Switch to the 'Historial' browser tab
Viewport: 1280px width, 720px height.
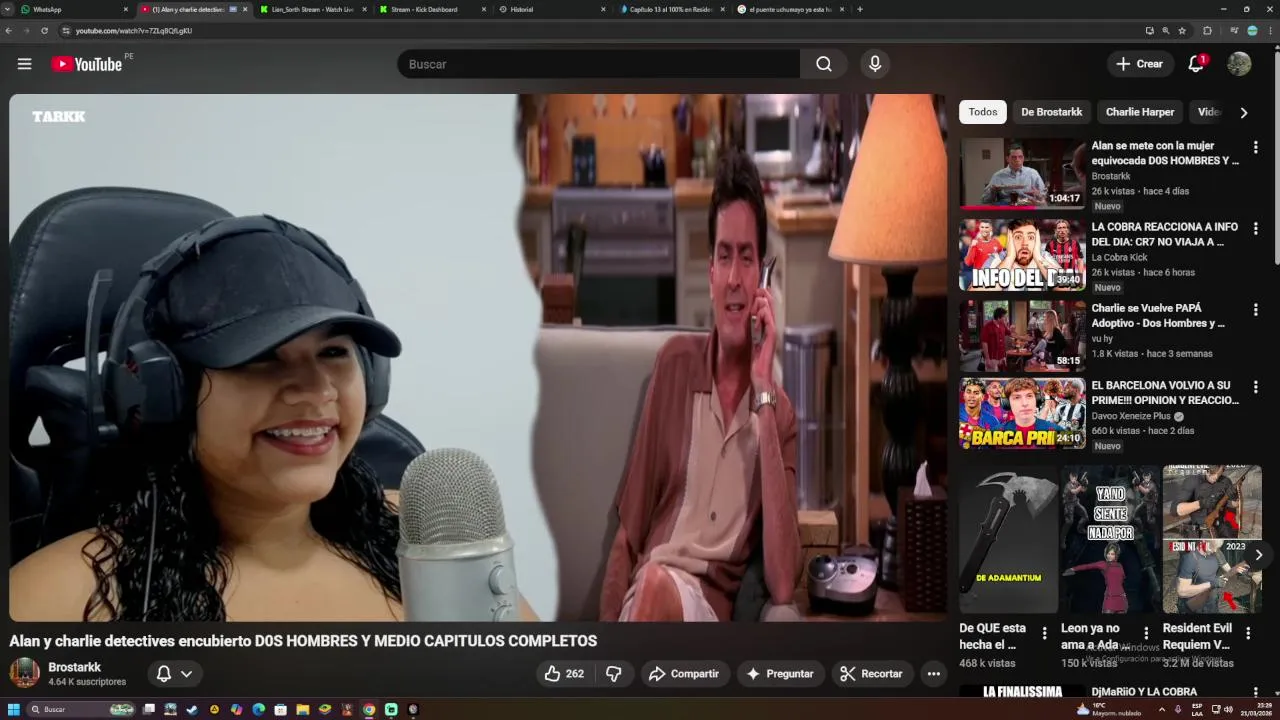550,9
